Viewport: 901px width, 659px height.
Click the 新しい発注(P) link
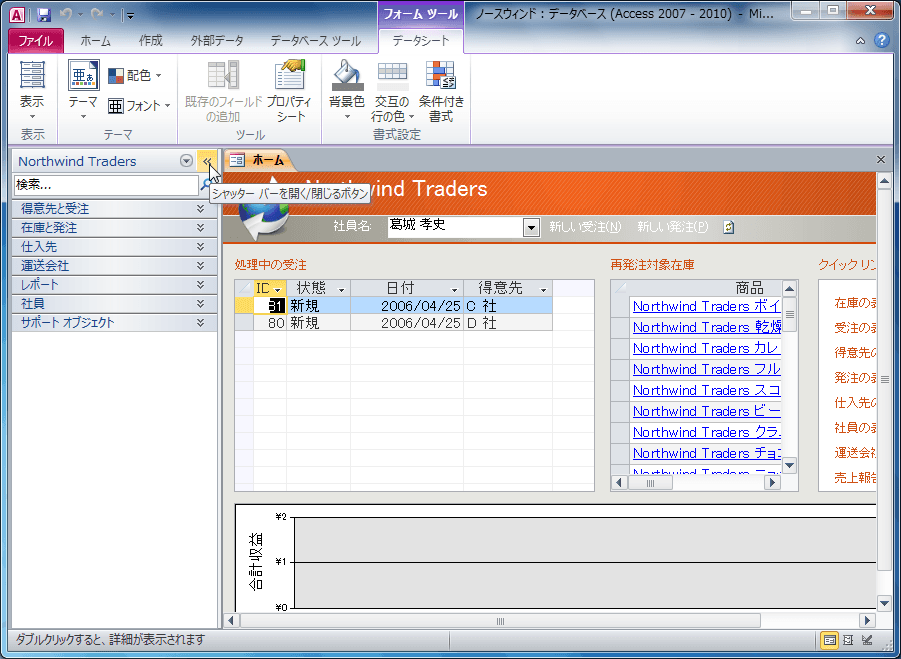pyautogui.click(x=672, y=227)
